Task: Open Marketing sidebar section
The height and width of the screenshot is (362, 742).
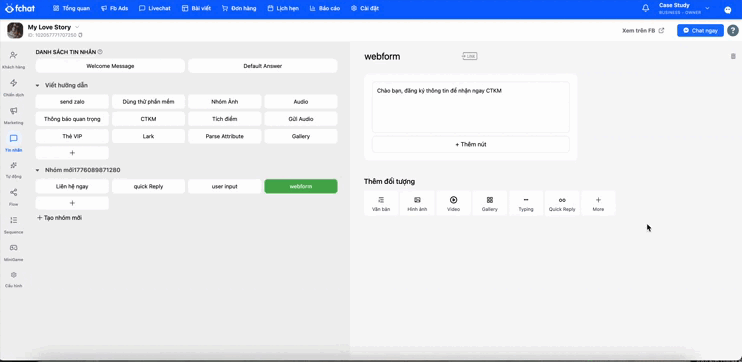Action: (14, 115)
